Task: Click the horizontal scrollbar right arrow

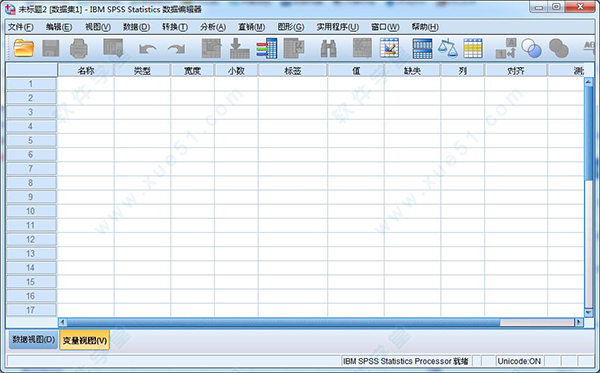Action: click(579, 323)
